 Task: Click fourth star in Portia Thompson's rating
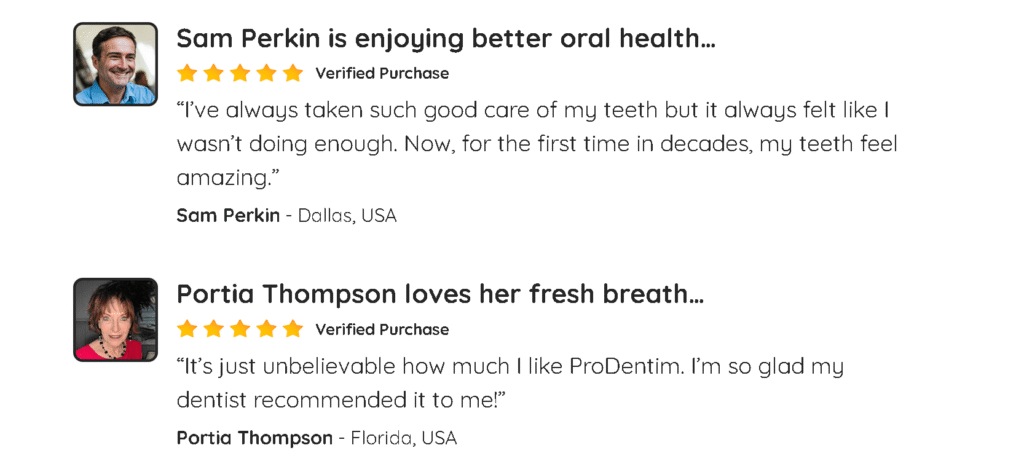[x=266, y=329]
